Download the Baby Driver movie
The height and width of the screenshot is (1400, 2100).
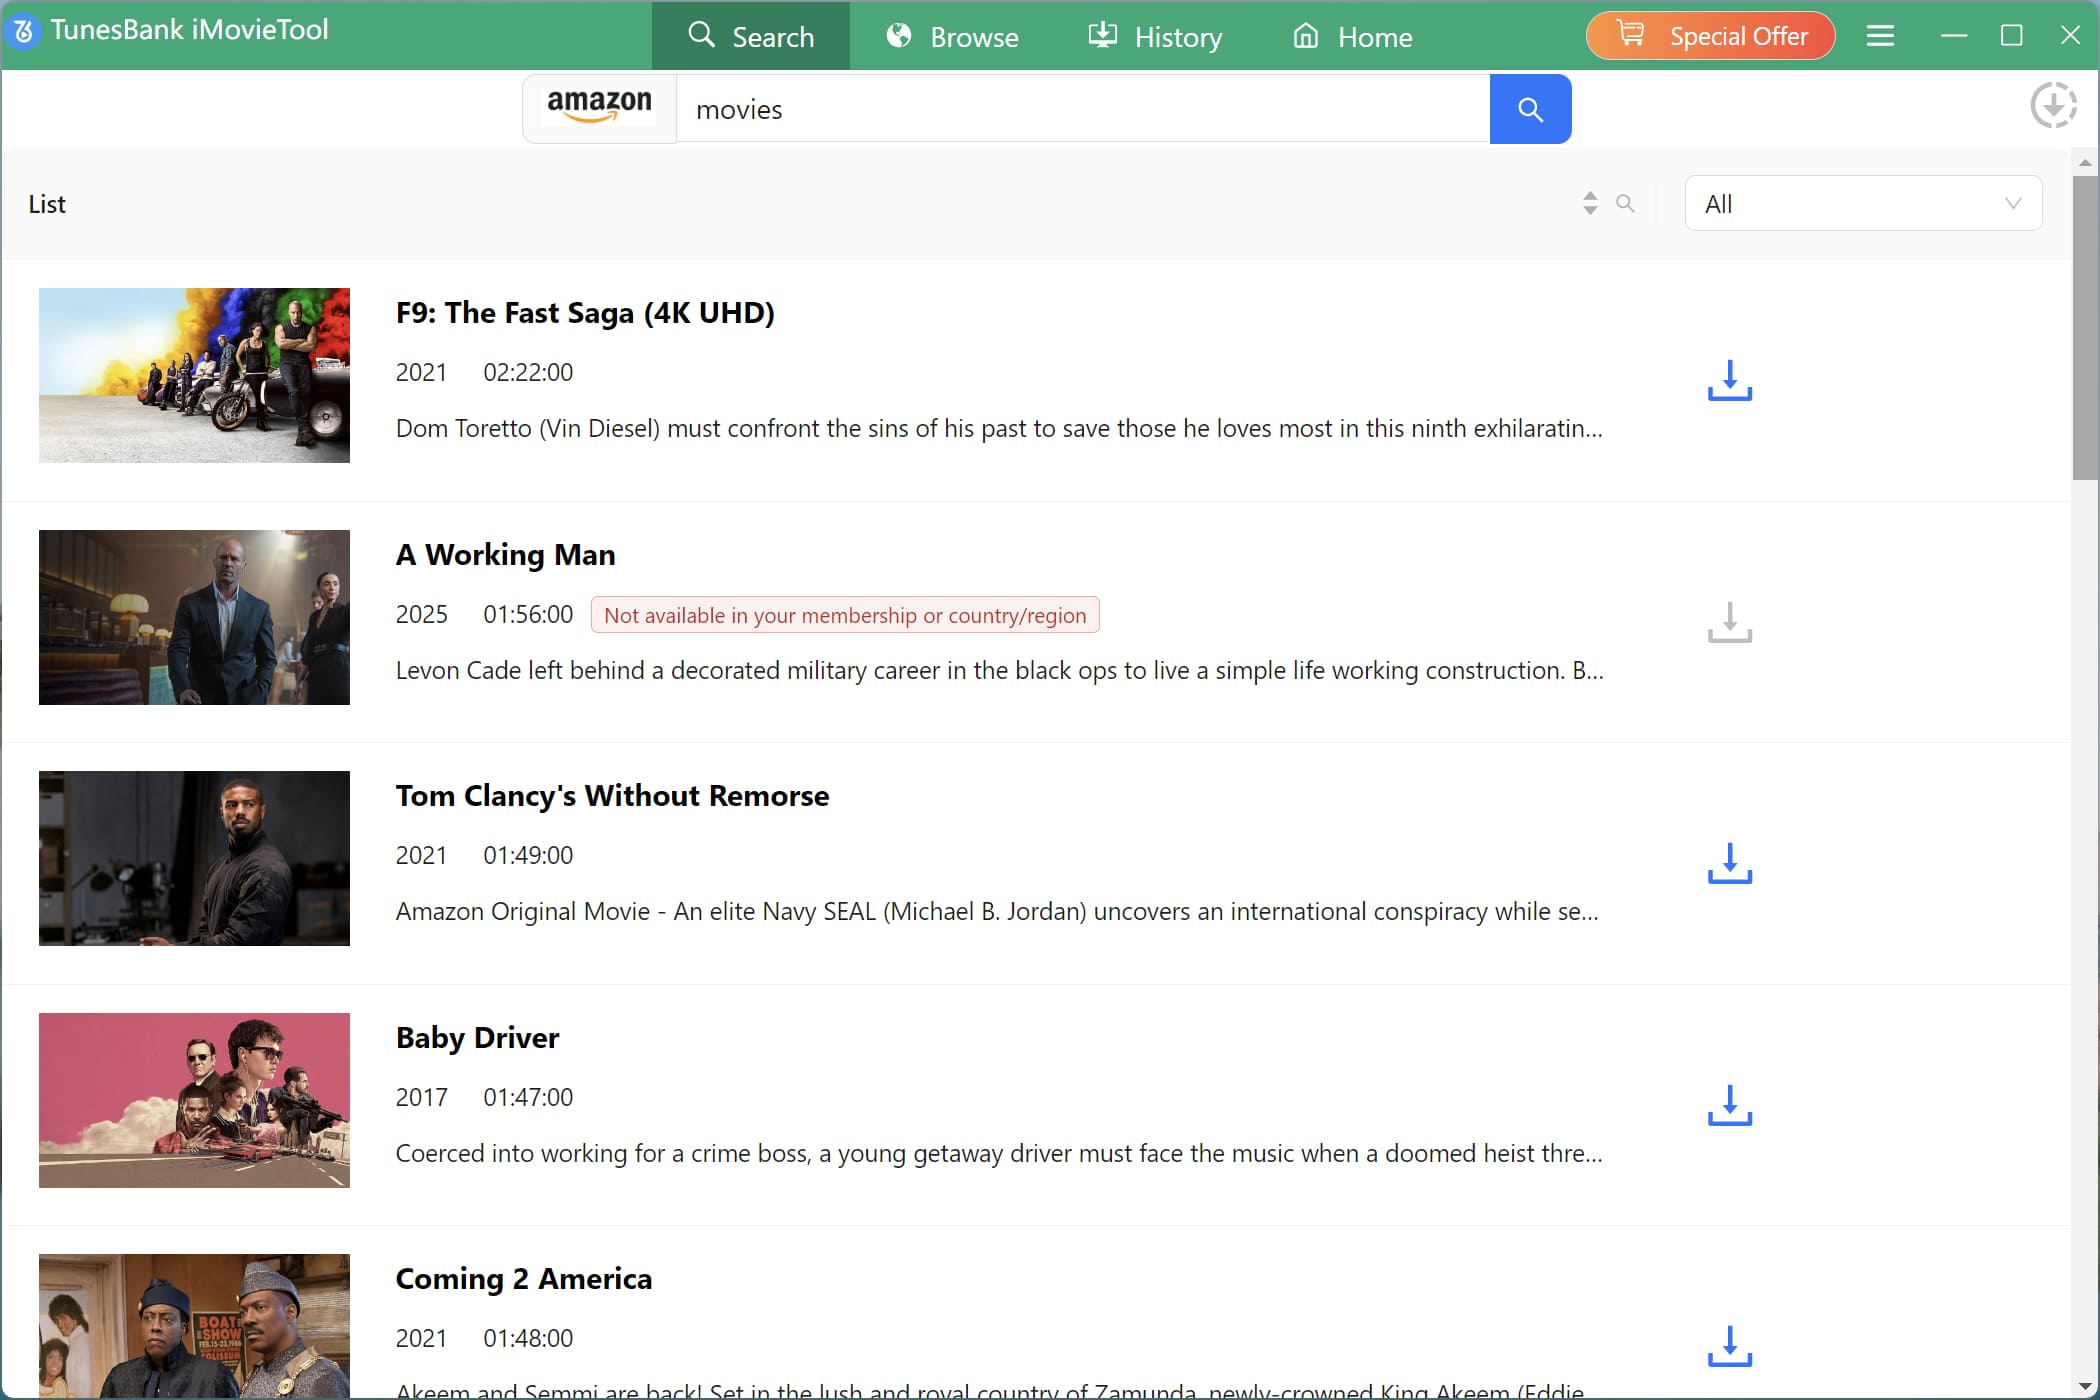coord(1729,1105)
